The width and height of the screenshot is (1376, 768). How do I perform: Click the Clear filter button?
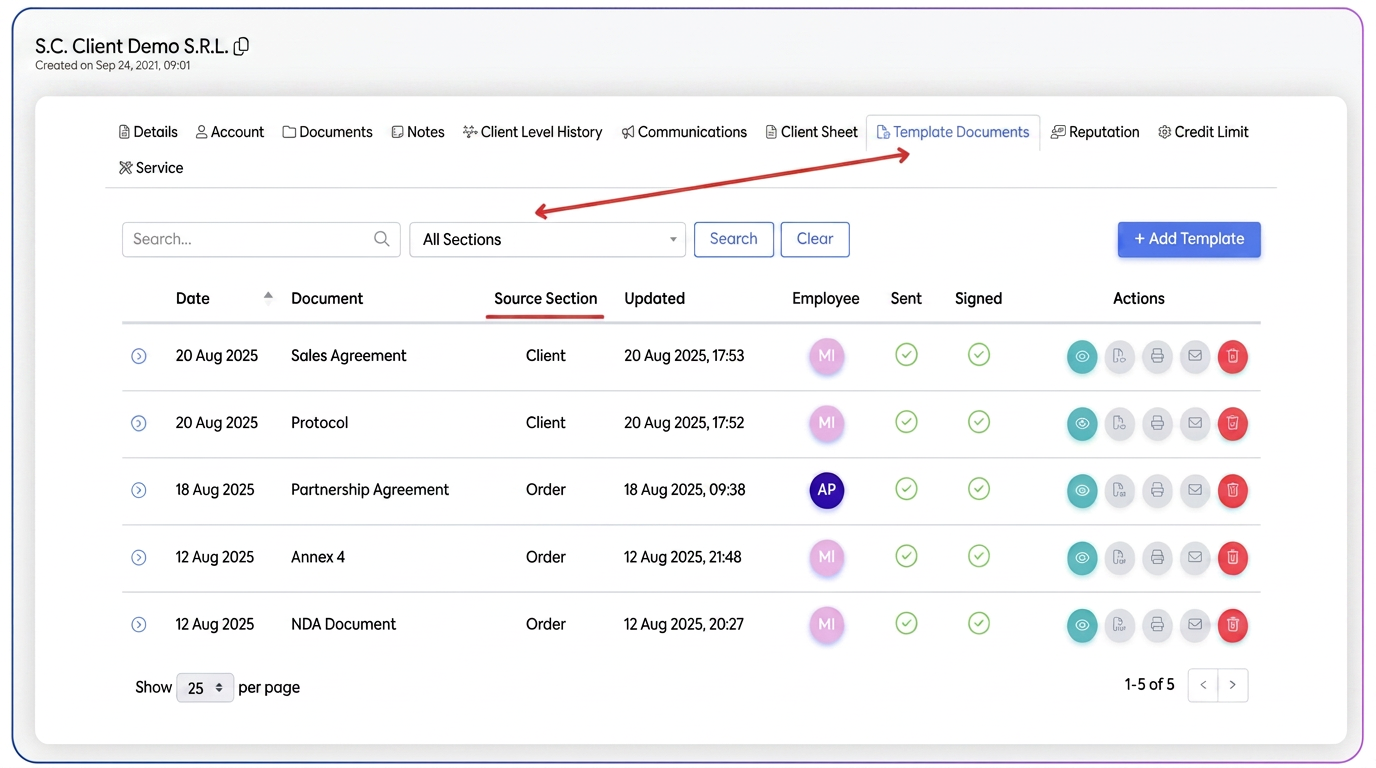point(815,239)
